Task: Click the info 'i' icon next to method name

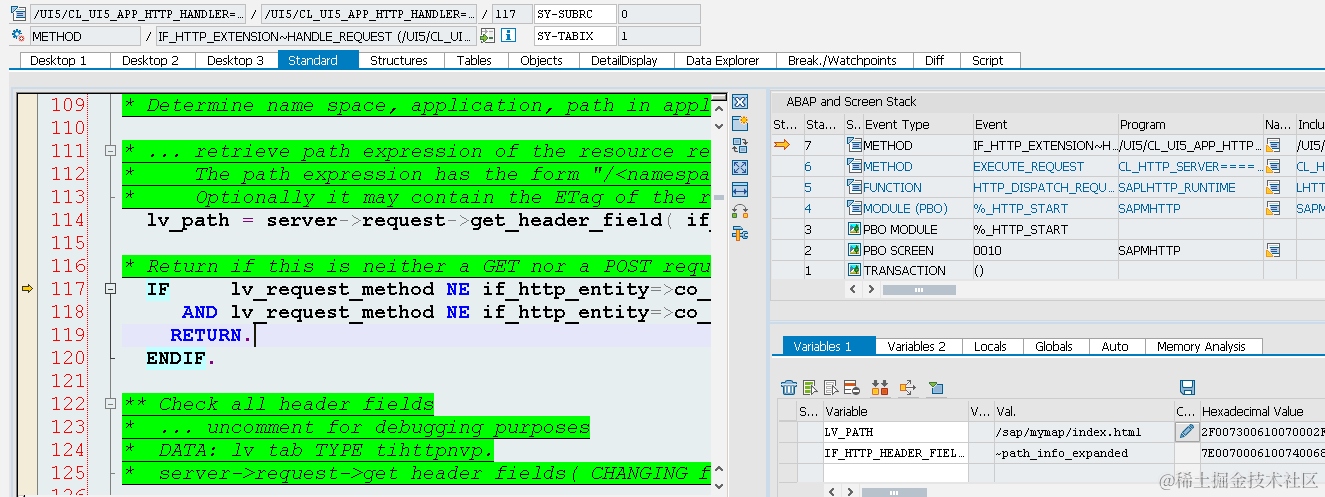Action: click(508, 36)
